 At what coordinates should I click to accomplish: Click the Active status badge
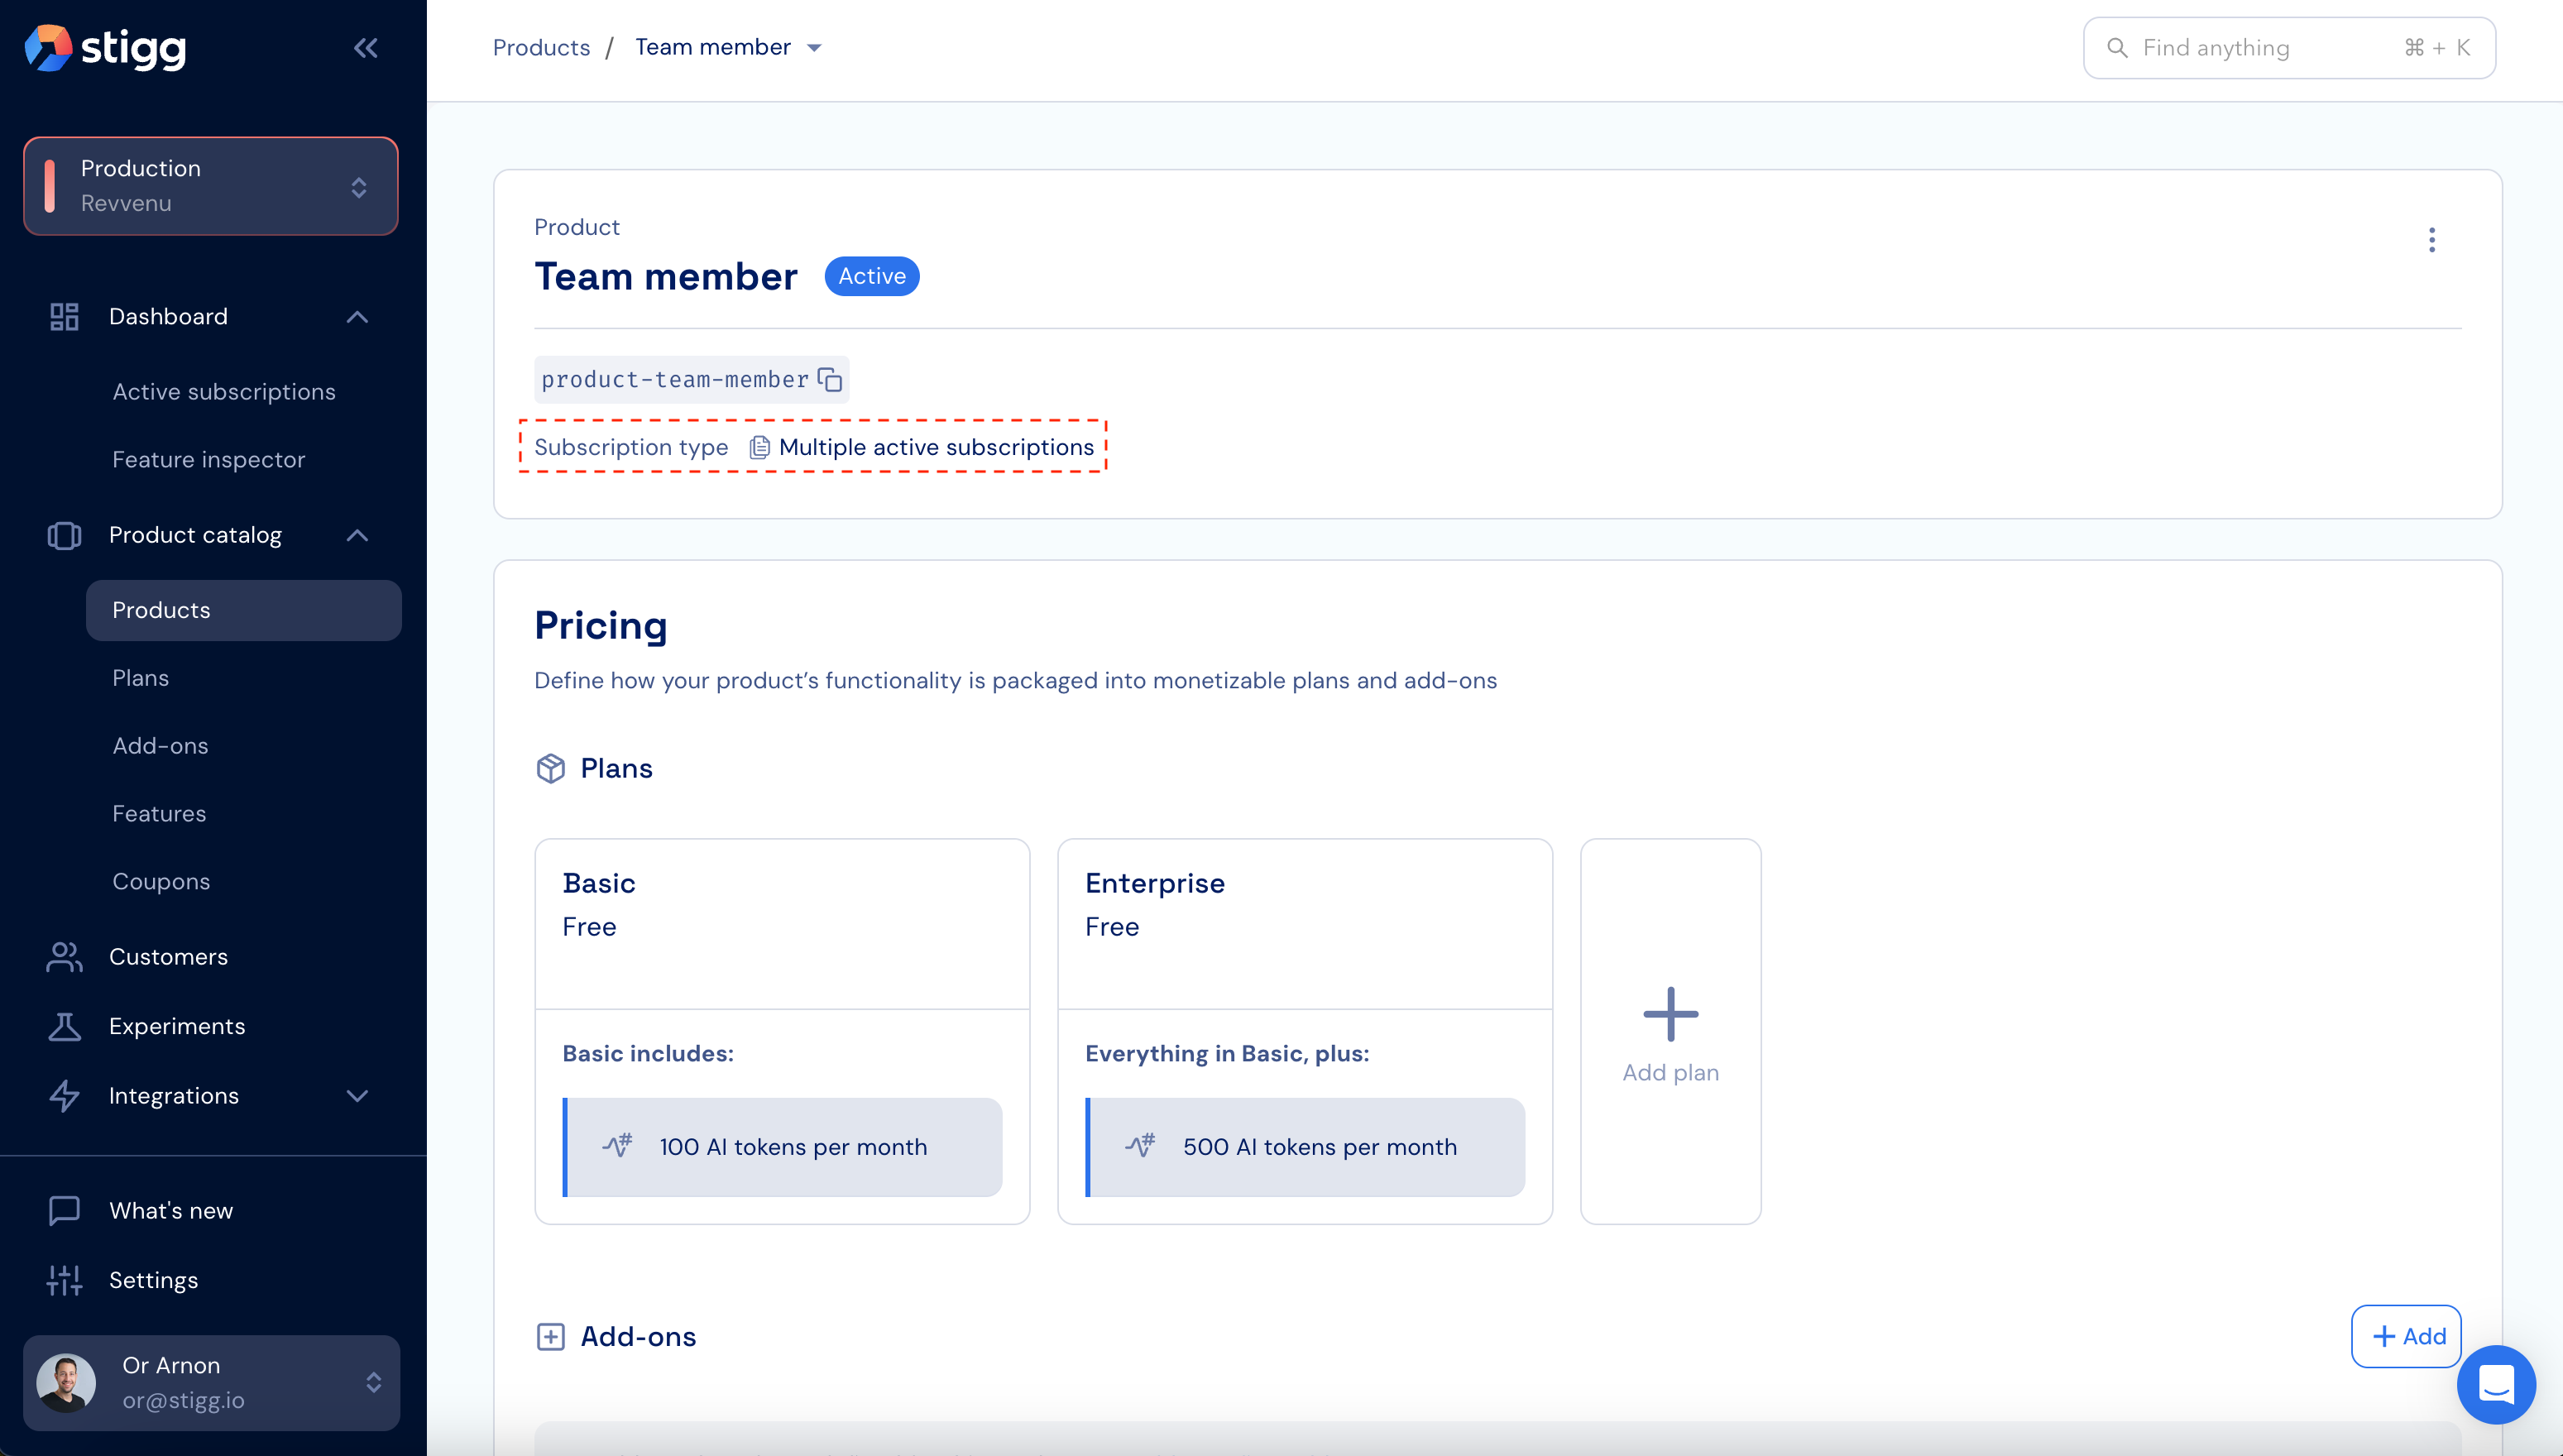coord(872,276)
